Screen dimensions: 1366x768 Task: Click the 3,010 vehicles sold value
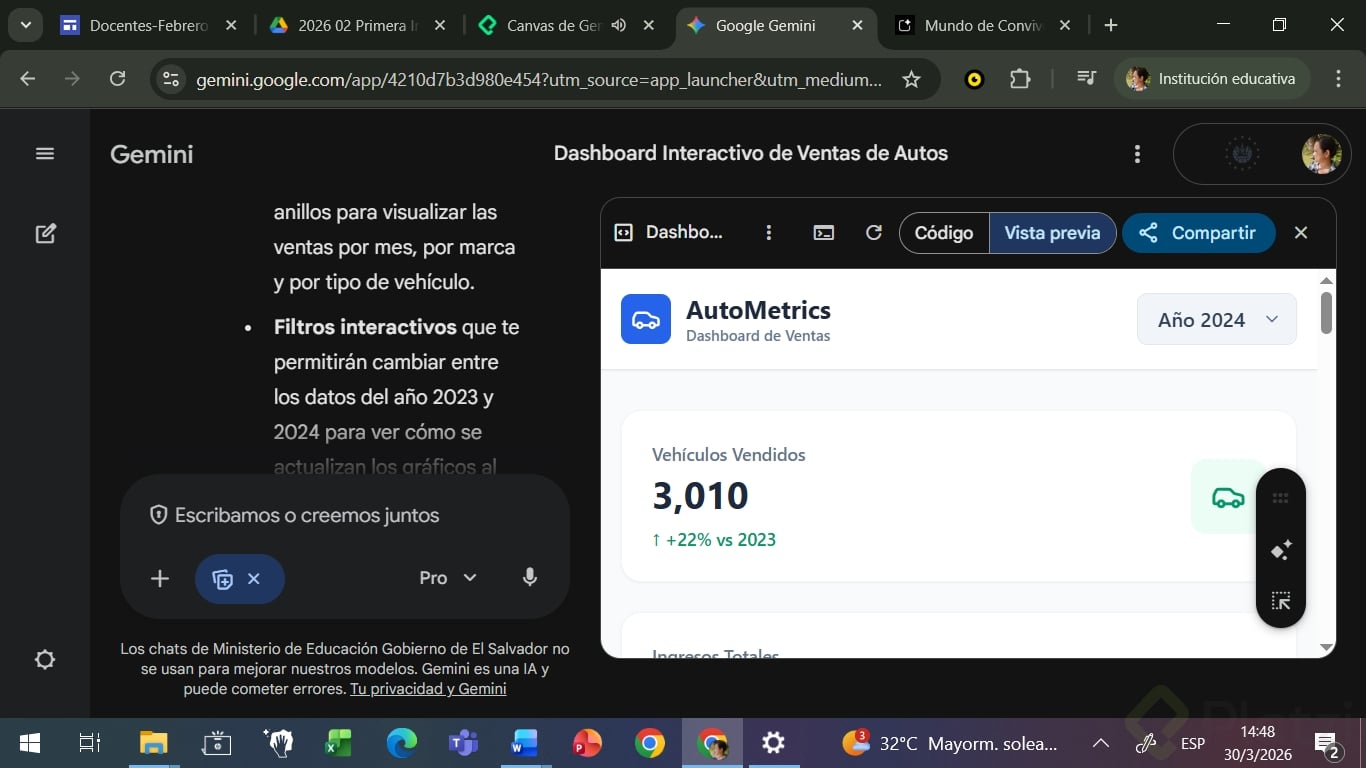[x=700, y=496]
